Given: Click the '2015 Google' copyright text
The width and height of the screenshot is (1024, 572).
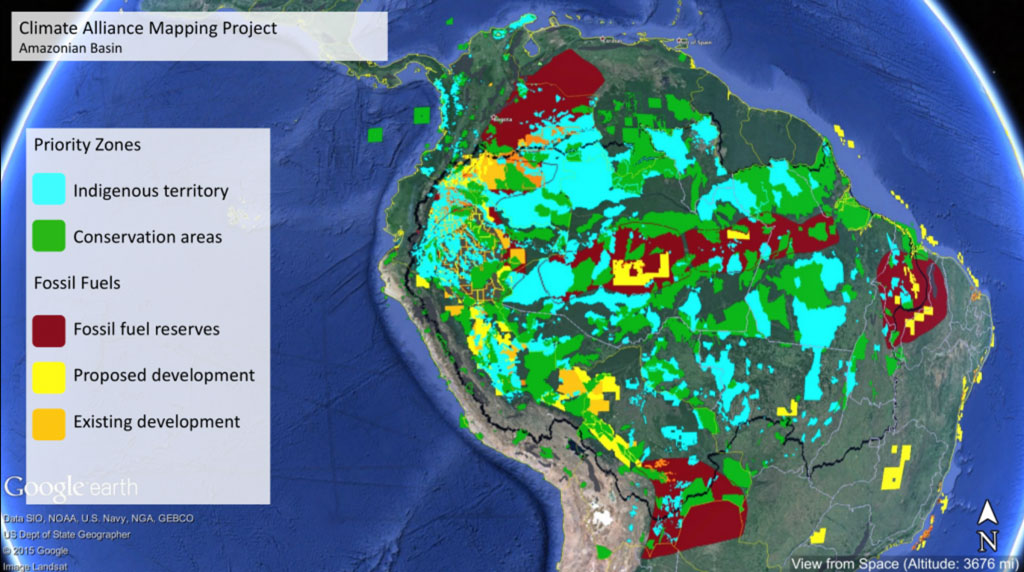Looking at the screenshot, I should pos(35,551).
